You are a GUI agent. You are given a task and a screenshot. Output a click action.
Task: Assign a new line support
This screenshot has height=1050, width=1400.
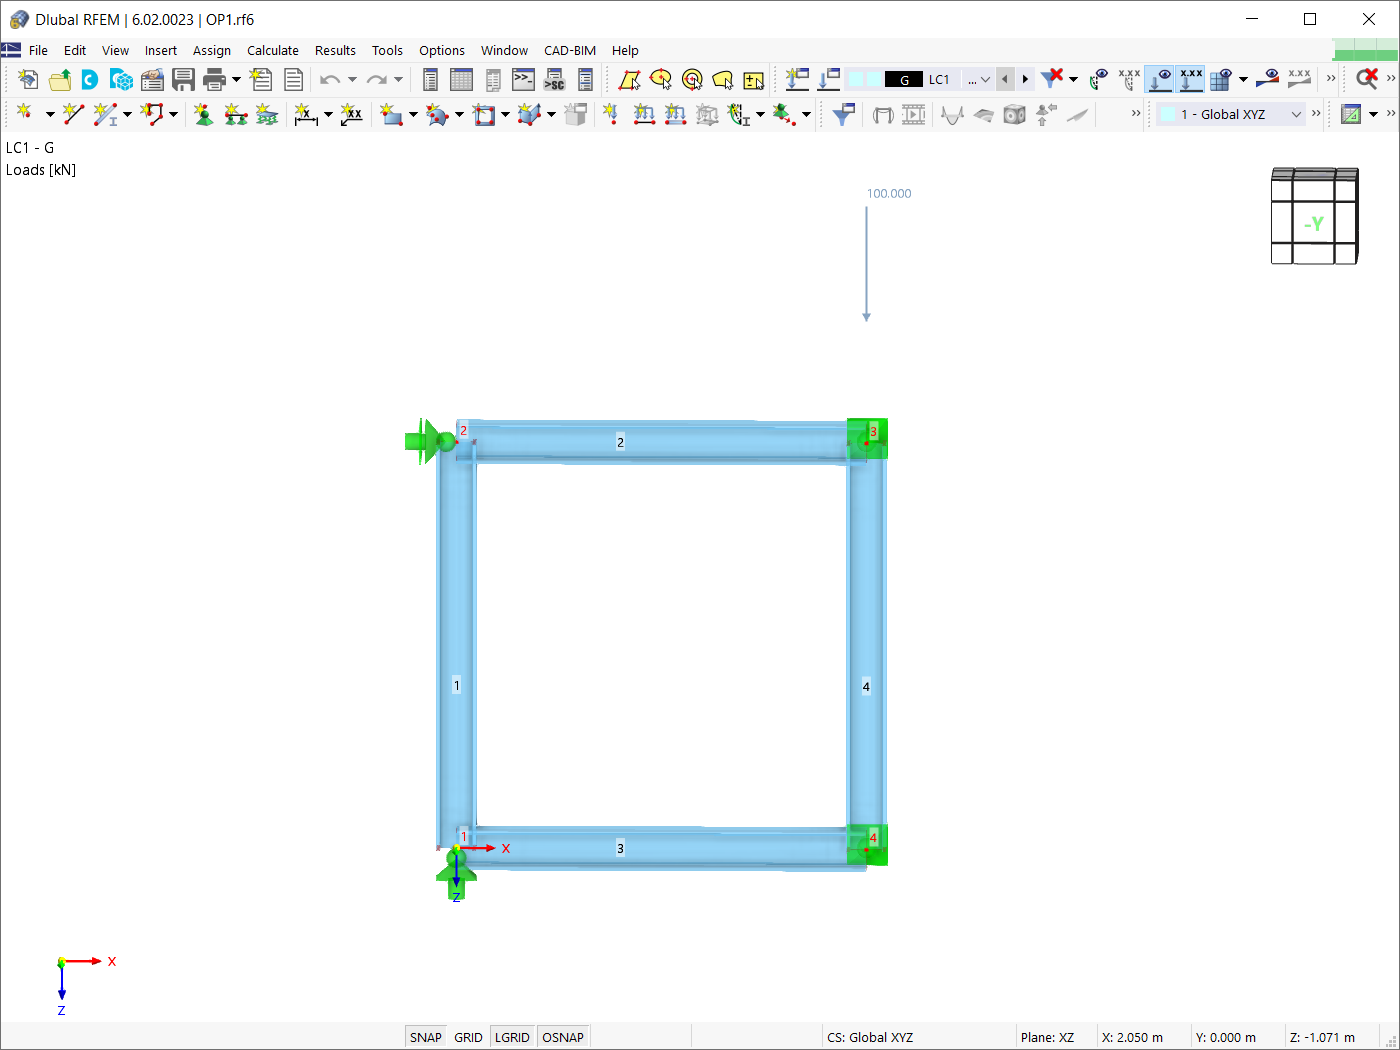click(236, 114)
